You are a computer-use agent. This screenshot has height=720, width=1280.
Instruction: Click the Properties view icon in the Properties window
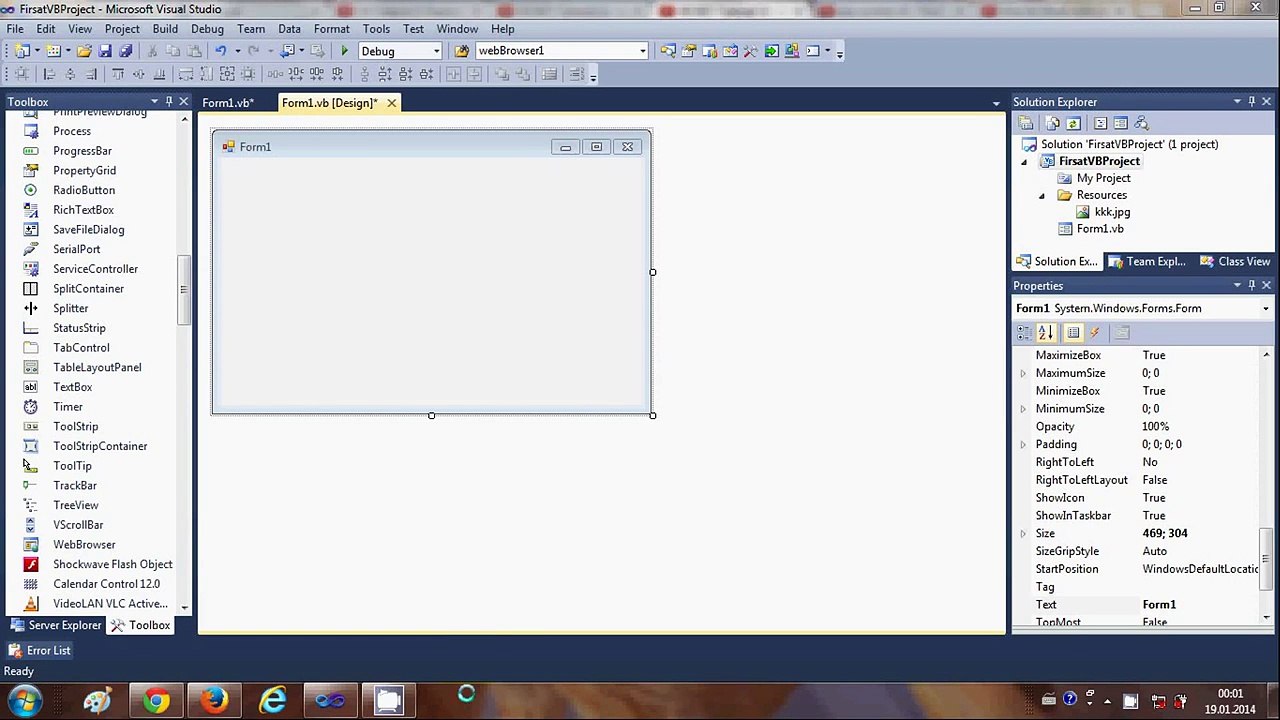(1073, 333)
